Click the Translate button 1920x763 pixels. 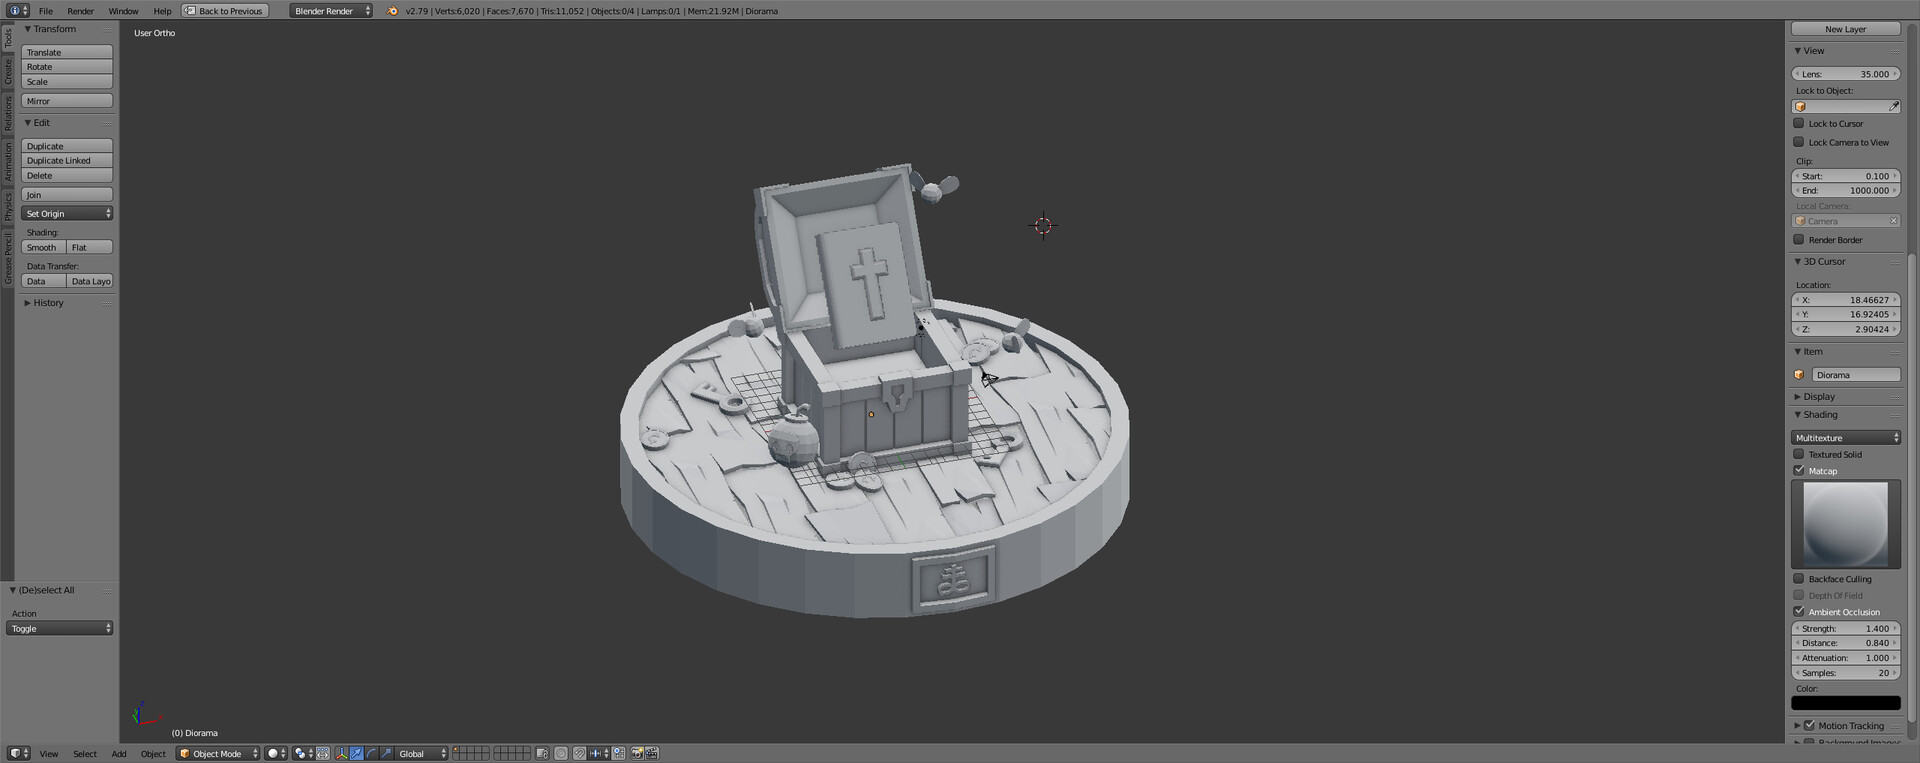(67, 52)
